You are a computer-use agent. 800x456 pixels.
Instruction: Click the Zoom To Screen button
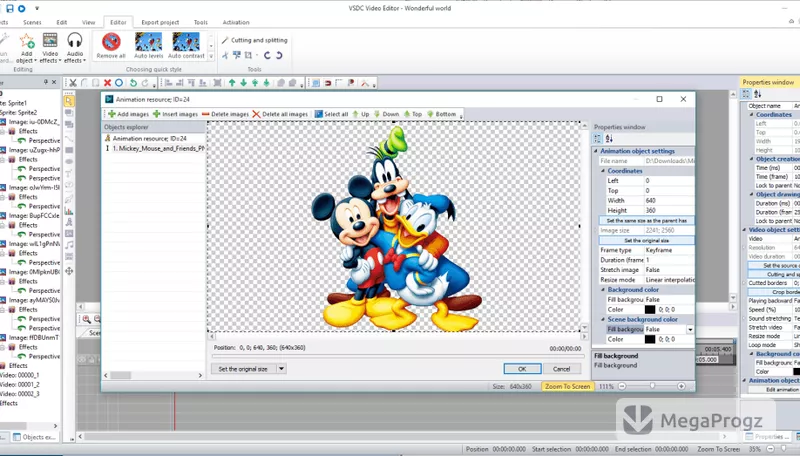point(567,387)
